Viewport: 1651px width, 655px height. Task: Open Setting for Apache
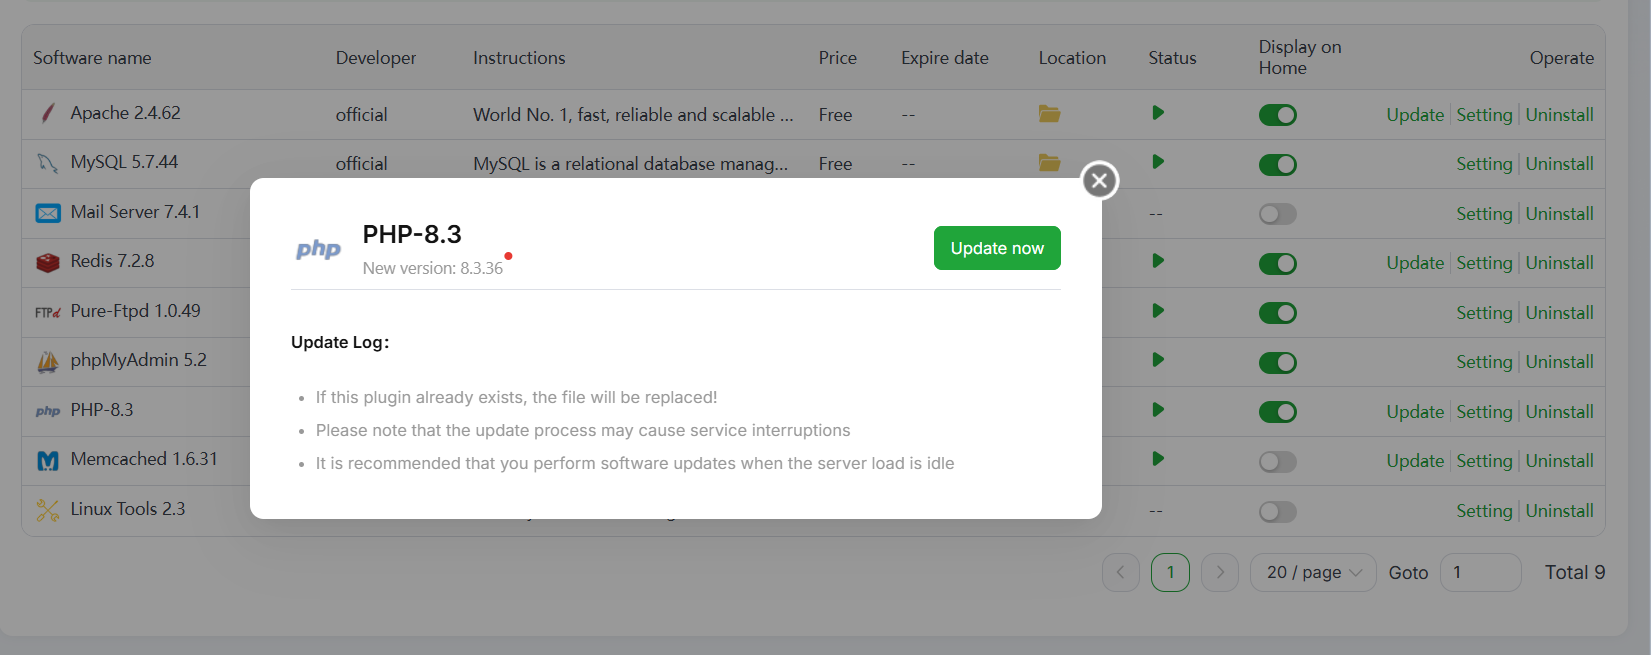click(1484, 115)
